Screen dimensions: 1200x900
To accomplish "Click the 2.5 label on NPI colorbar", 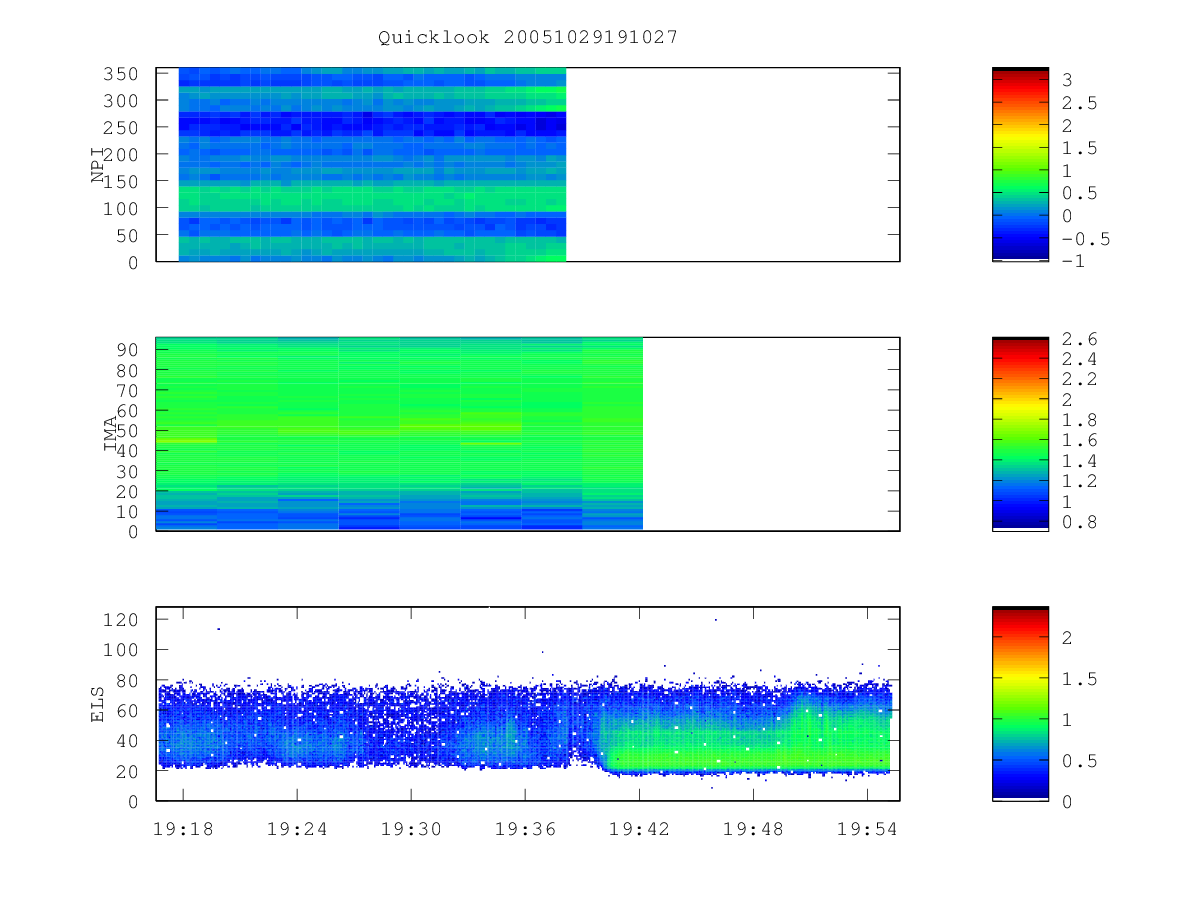I will point(1079,102).
